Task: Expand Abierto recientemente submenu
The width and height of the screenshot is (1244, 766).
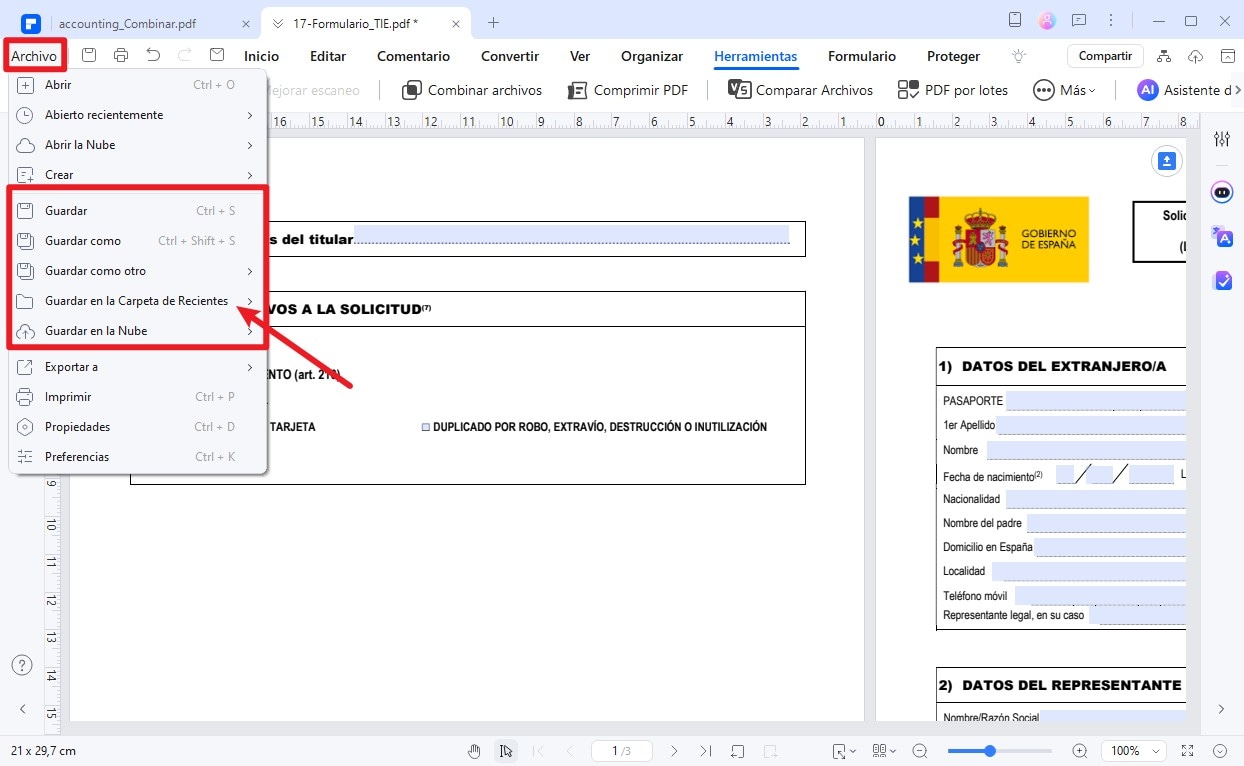Action: coord(250,115)
